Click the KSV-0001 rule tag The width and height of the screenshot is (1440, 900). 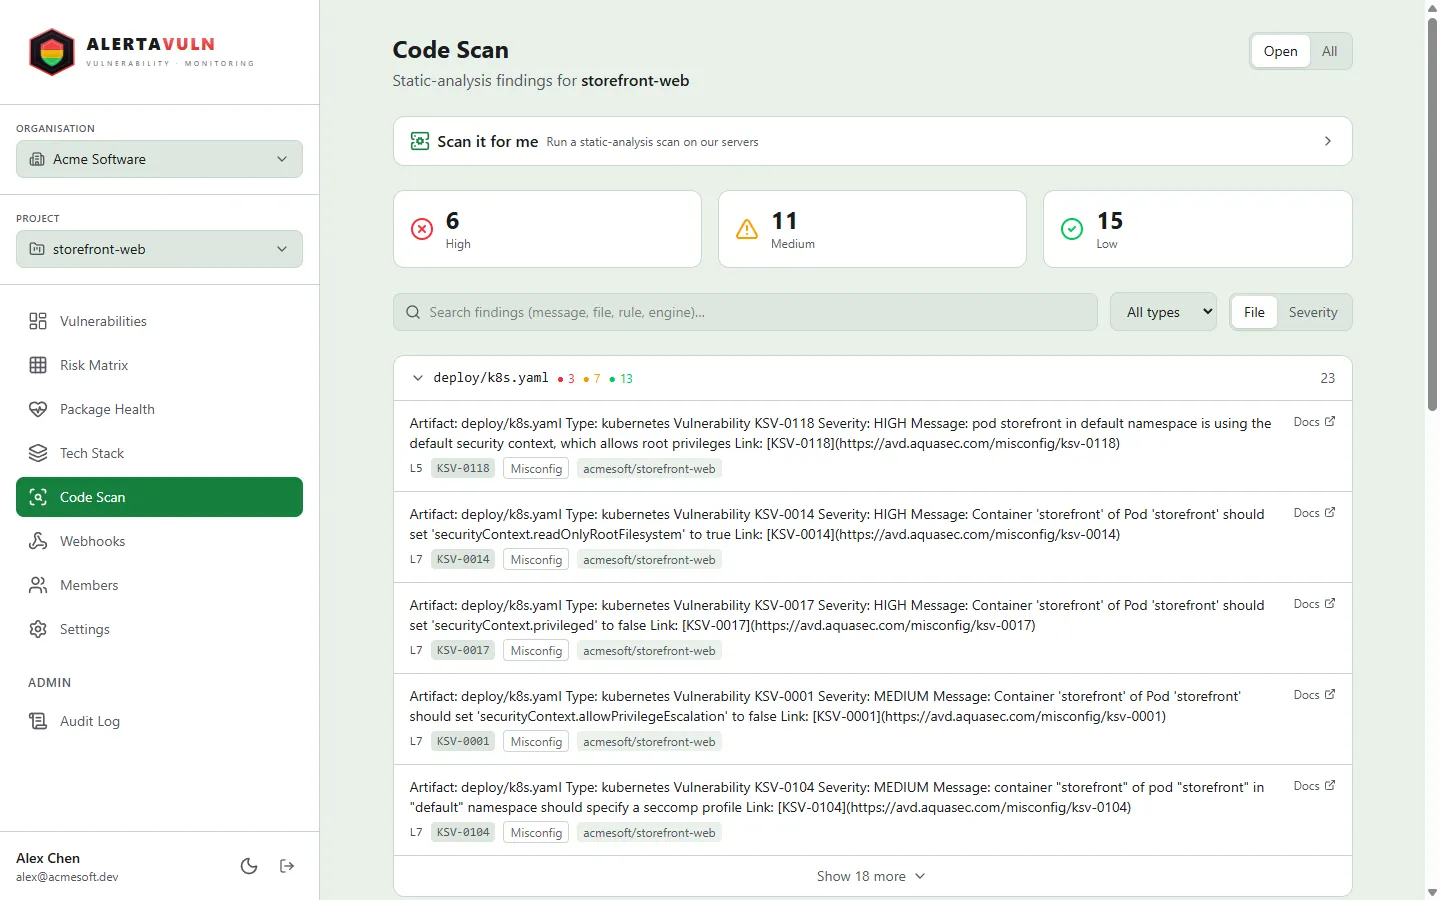pos(463,741)
